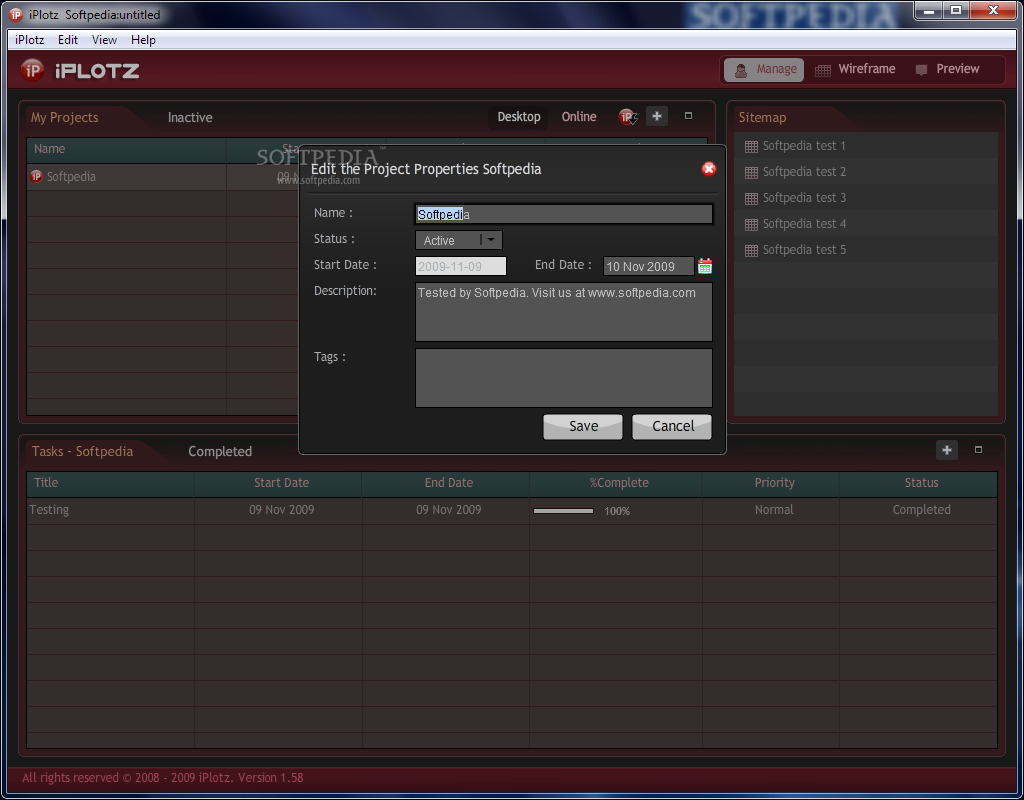Select the Testing task title
The height and width of the screenshot is (800, 1024).
tap(49, 510)
